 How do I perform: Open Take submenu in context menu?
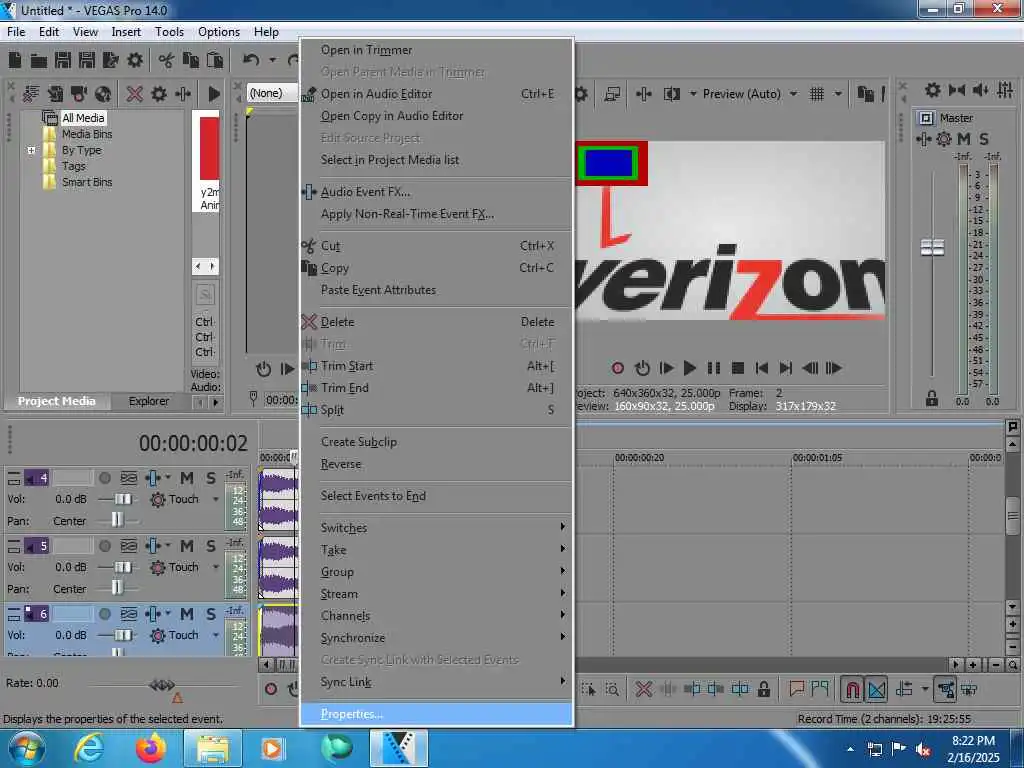tap(436, 550)
